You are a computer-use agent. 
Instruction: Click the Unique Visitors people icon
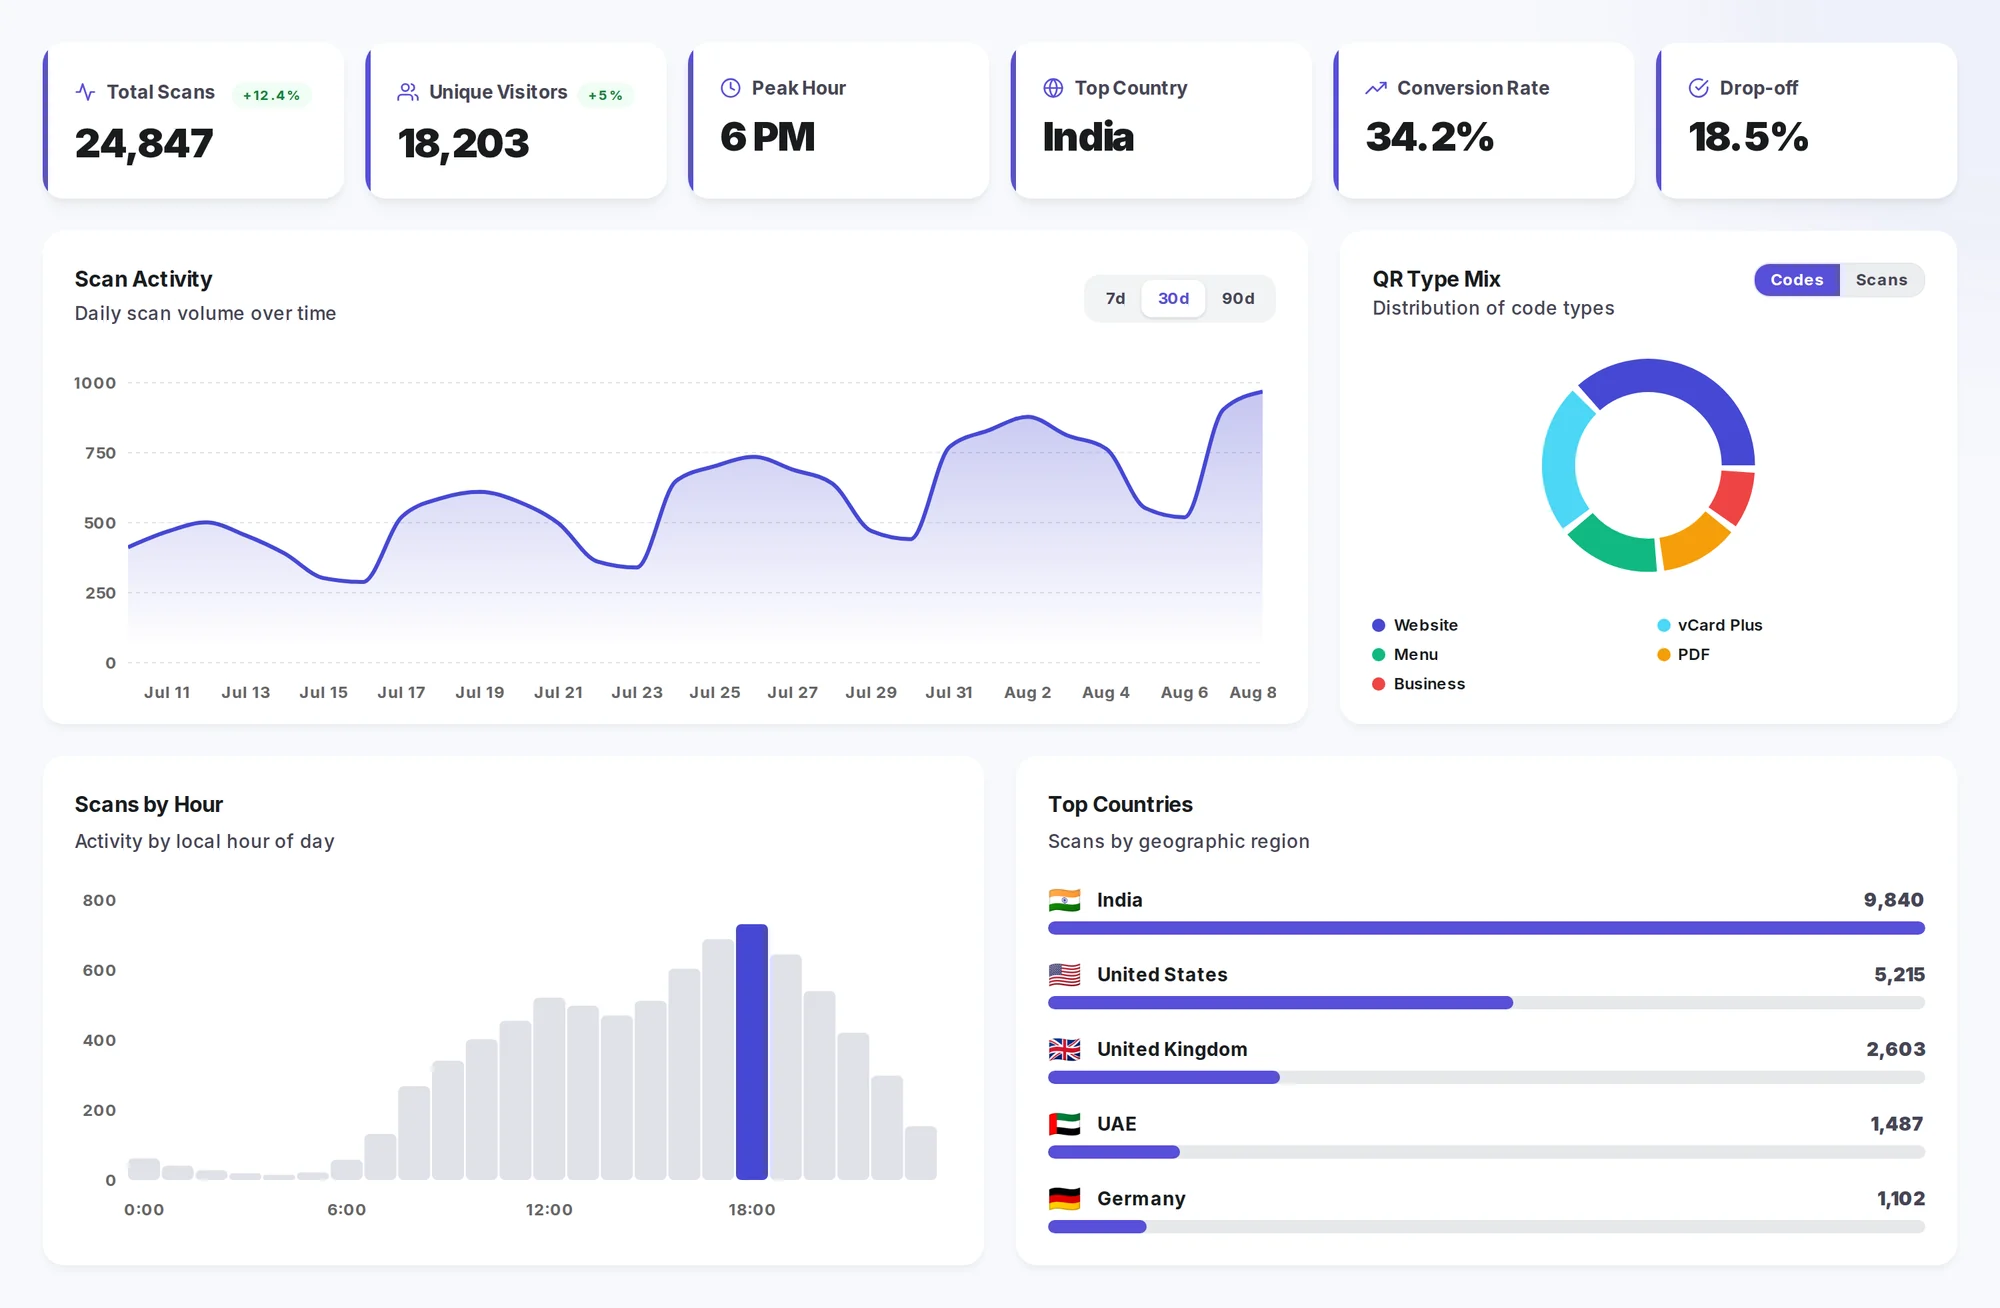pyautogui.click(x=408, y=92)
